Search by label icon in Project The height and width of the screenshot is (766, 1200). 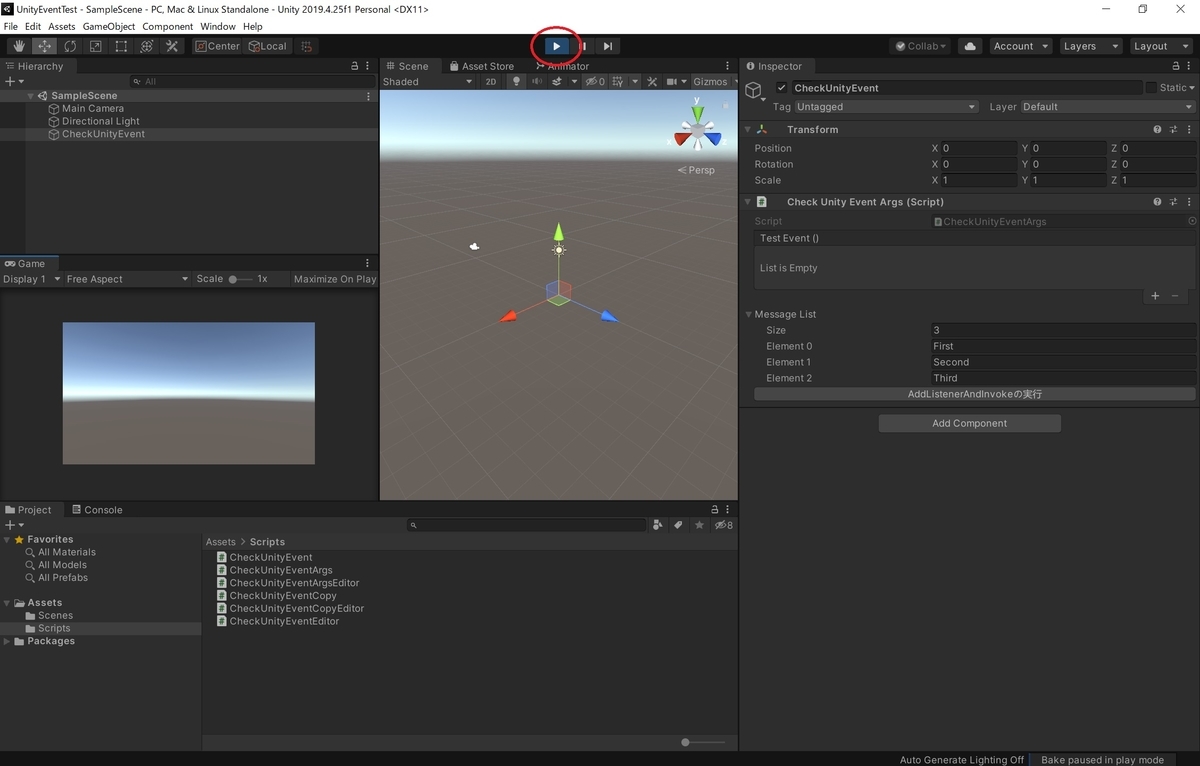click(677, 525)
